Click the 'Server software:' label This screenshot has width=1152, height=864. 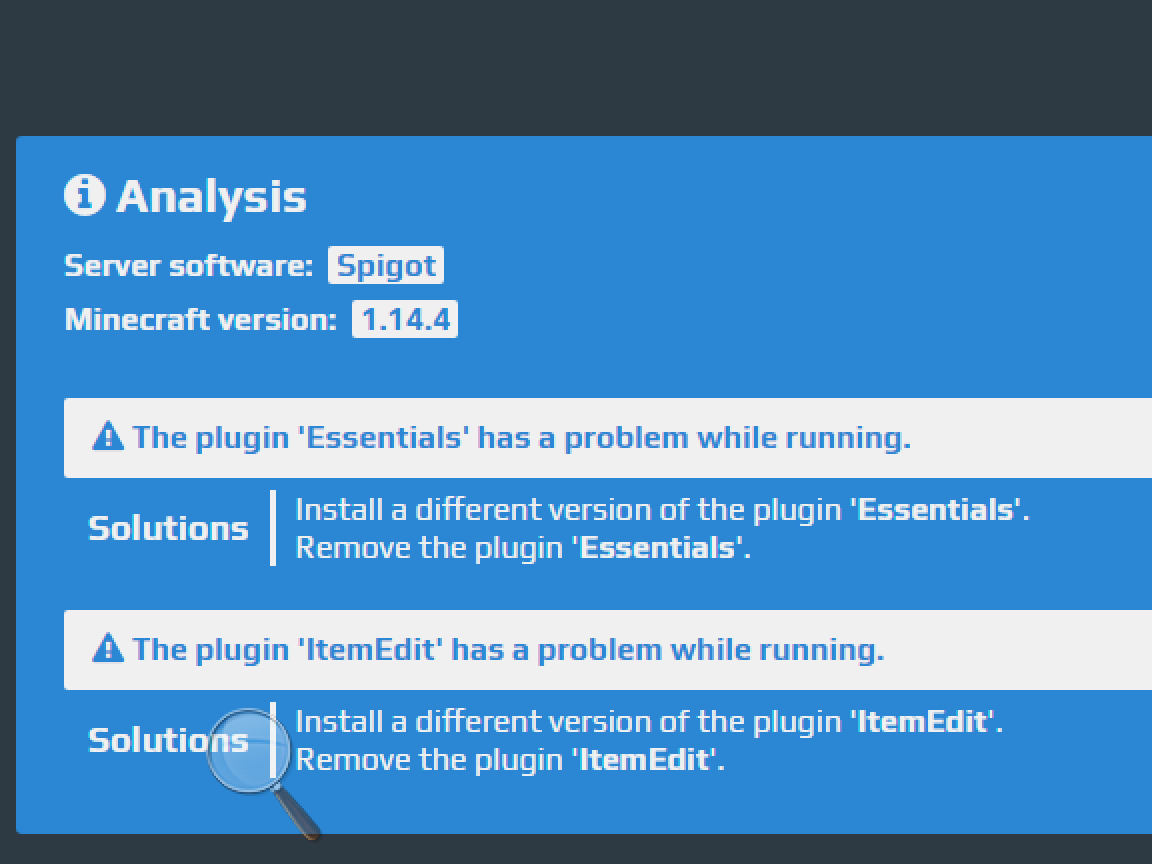pyautogui.click(x=189, y=265)
